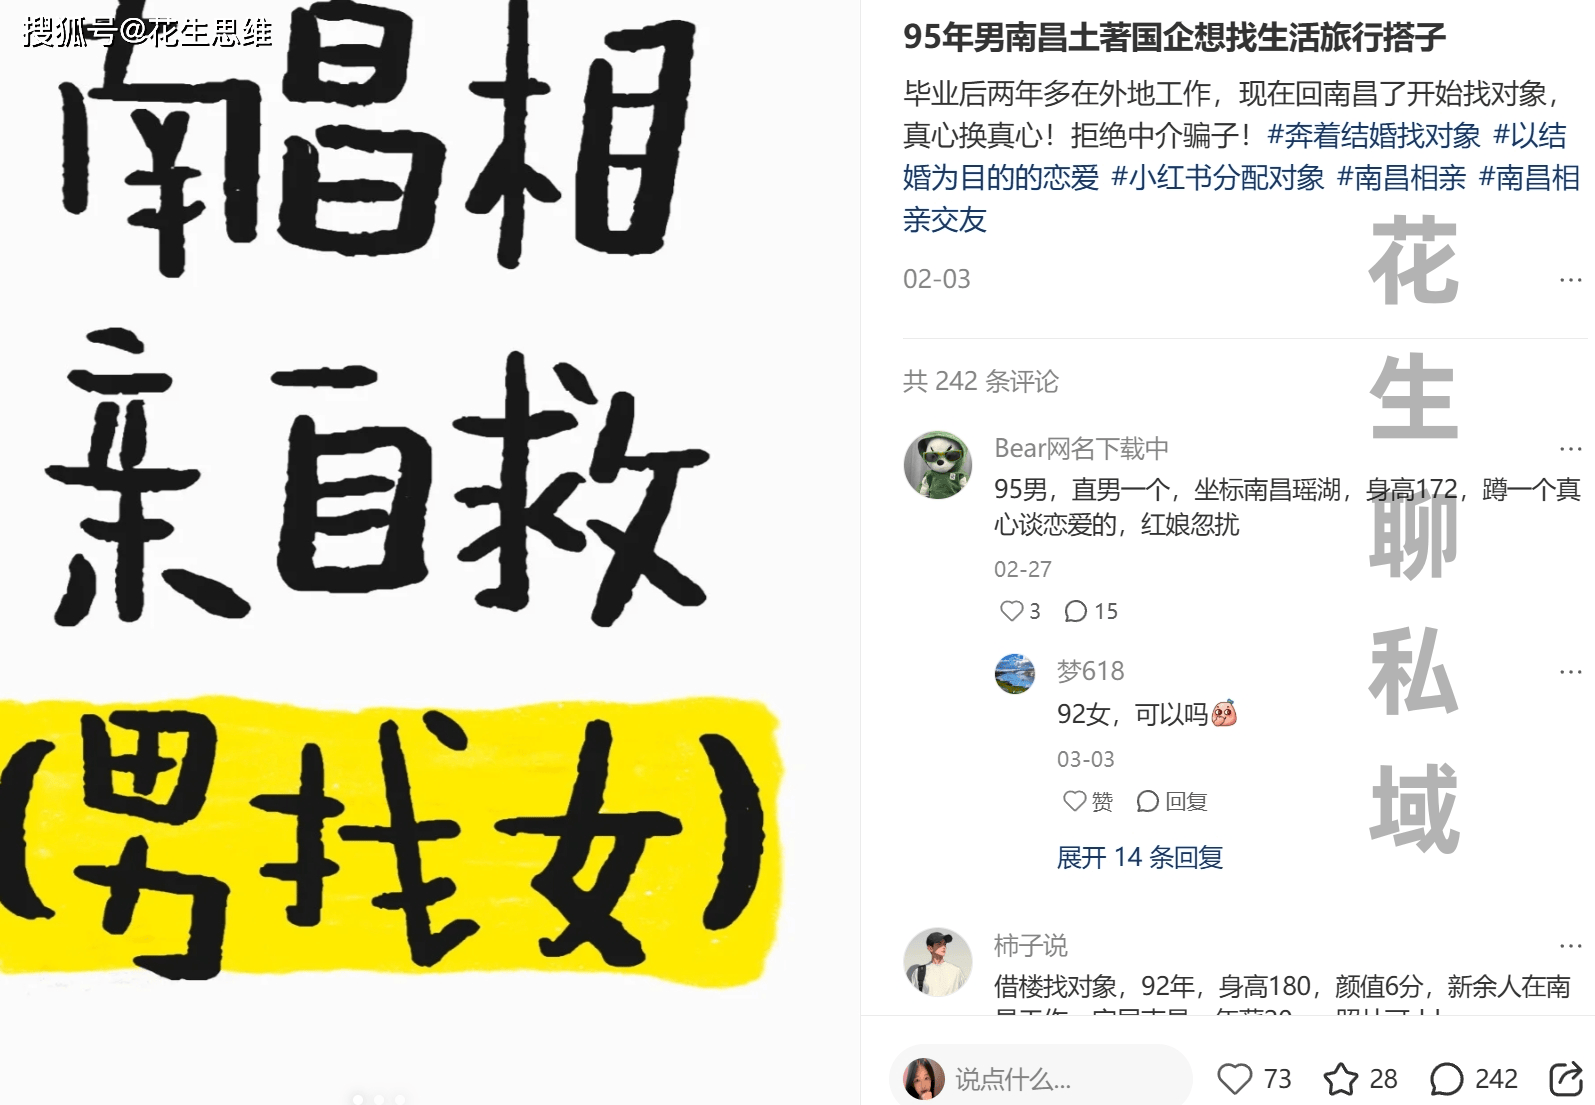Like the post with the heart icon showing 73
1595x1105 pixels.
tap(1234, 1079)
